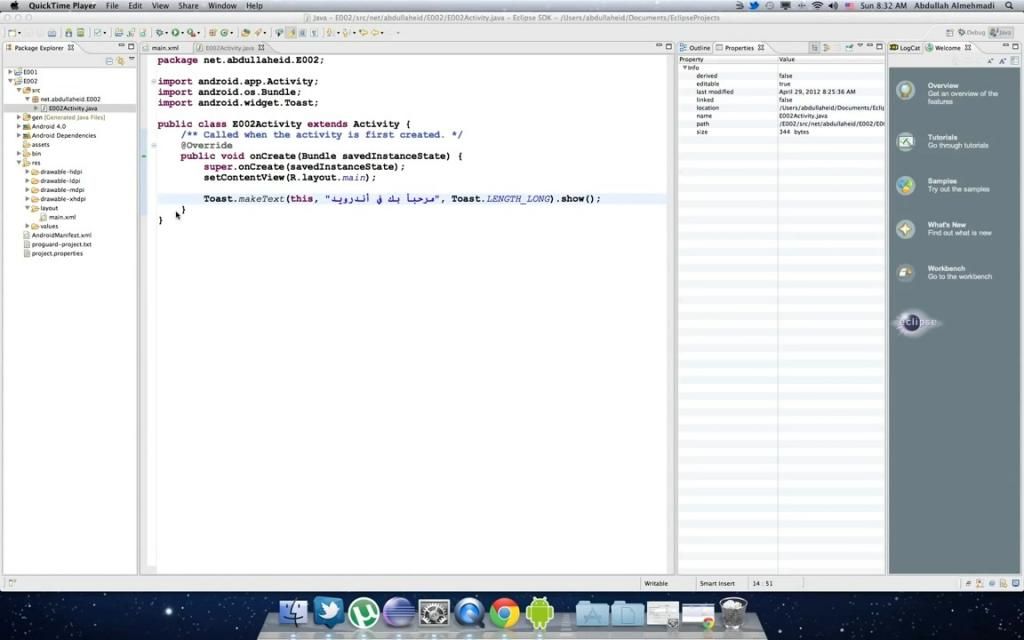The width and height of the screenshot is (1024, 640).
Task: Open the Window menu
Action: 222,6
